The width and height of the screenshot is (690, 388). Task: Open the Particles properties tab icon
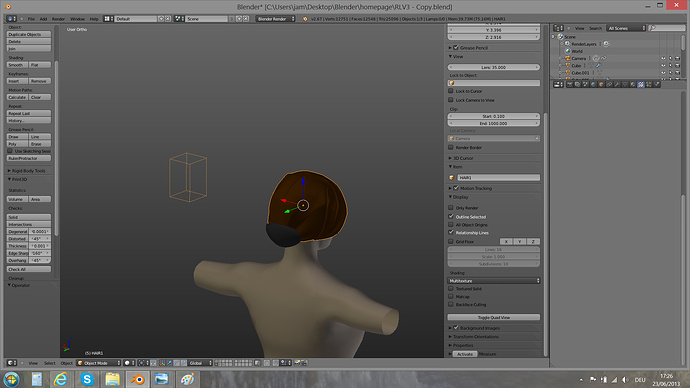tap(649, 84)
